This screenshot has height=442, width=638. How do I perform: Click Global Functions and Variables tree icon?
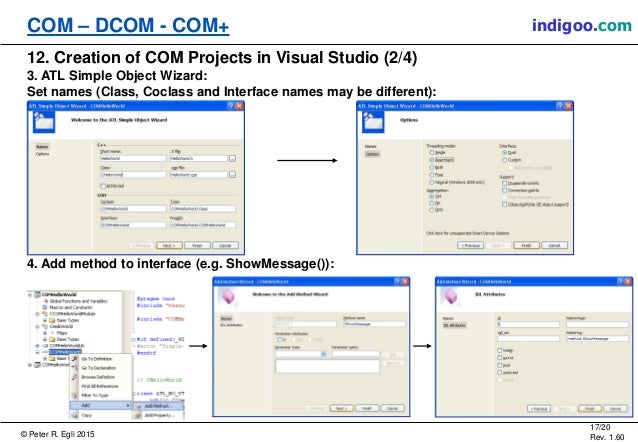(46, 301)
